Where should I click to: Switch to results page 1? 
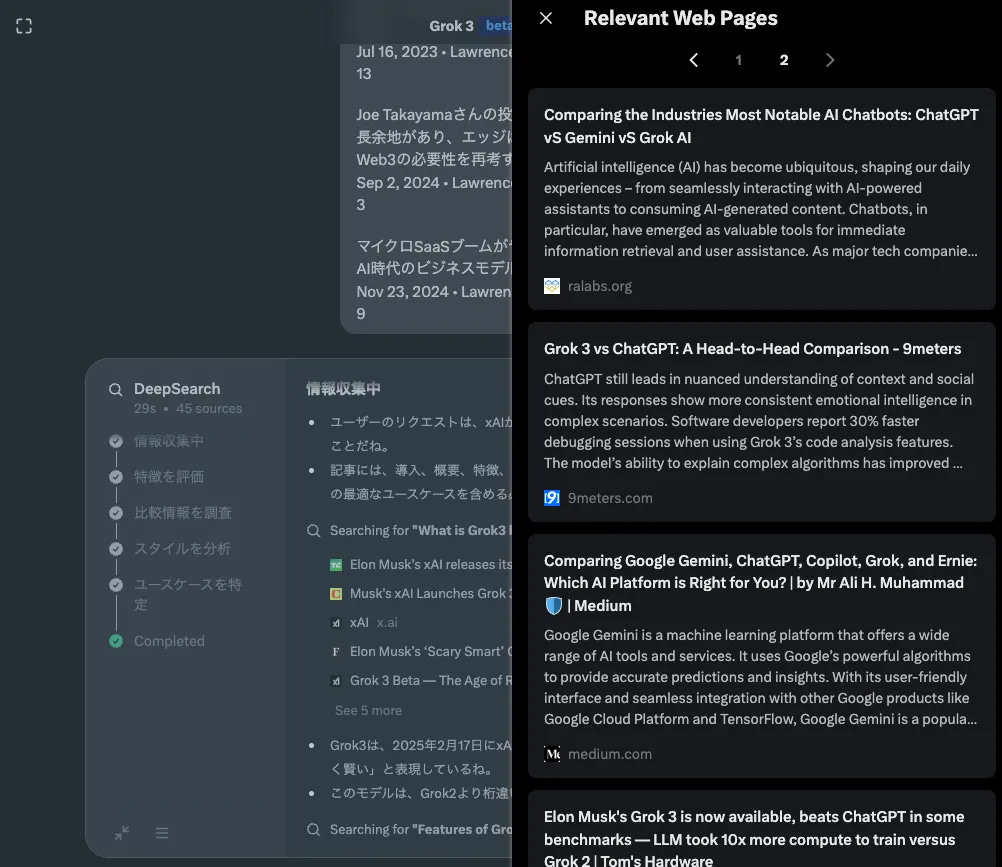pos(739,60)
